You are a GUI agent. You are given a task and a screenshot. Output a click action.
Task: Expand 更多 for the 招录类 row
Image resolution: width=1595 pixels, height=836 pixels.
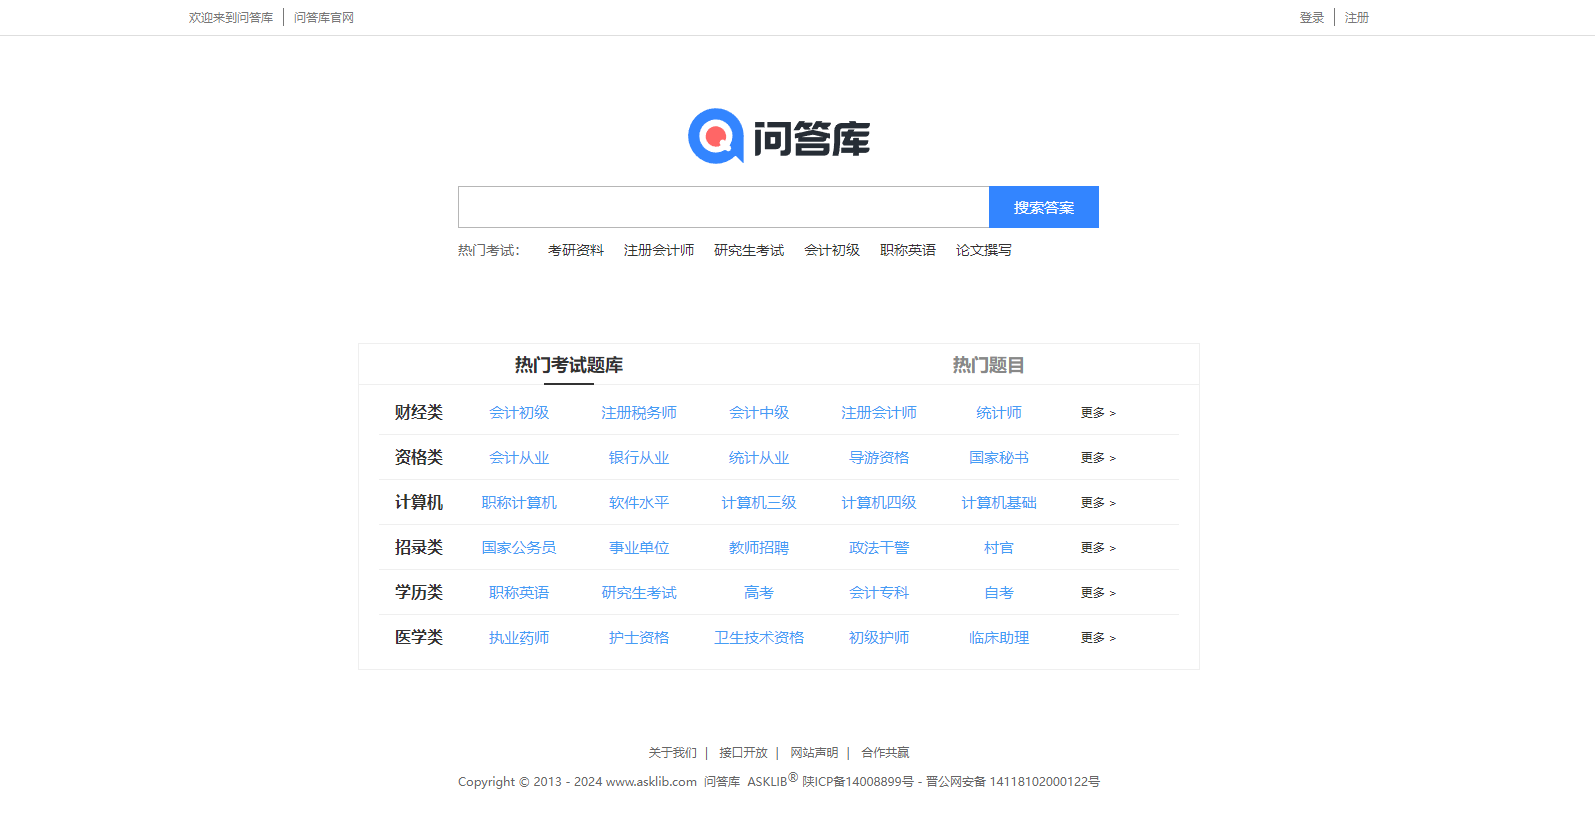[1098, 548]
